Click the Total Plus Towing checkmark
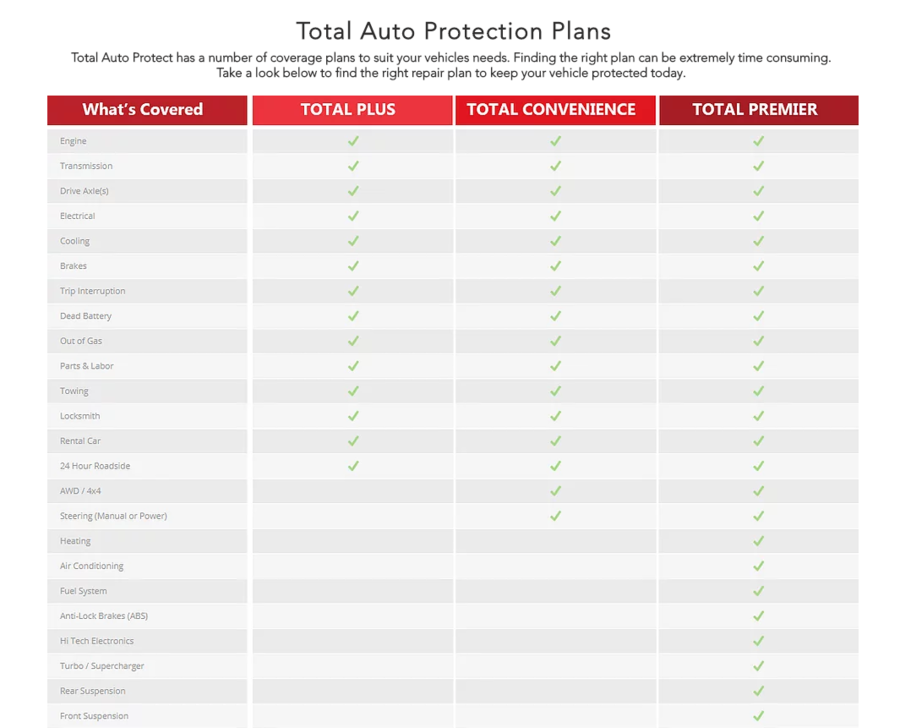Screen dimensions: 900x728 tap(353, 391)
